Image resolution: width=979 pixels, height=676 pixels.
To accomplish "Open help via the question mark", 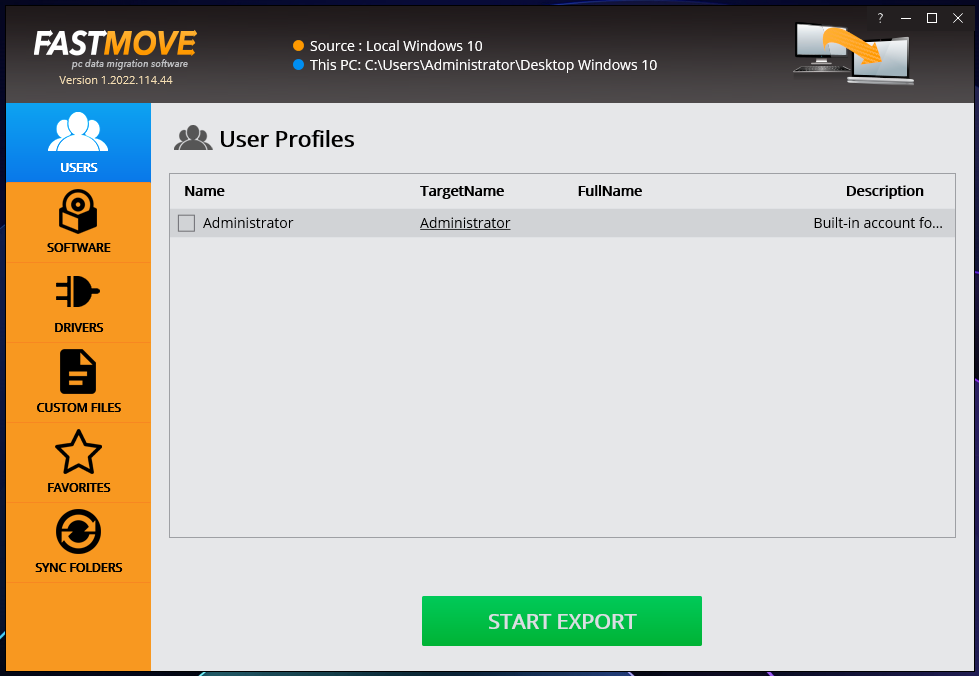I will [880, 18].
